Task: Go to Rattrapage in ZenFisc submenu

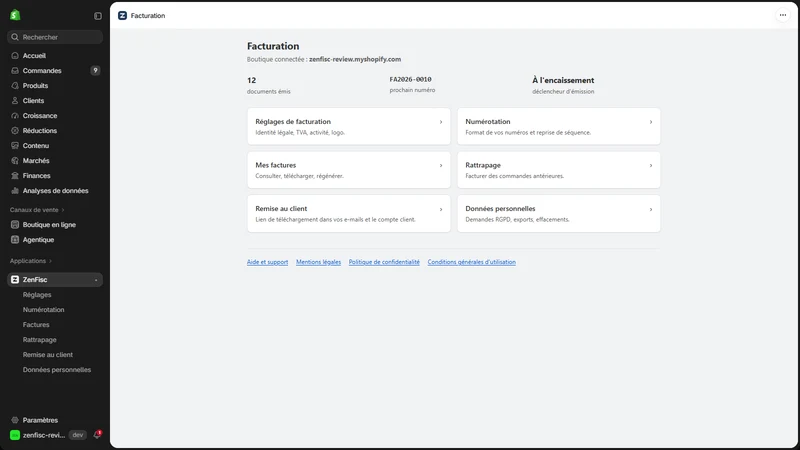Action: (x=39, y=340)
